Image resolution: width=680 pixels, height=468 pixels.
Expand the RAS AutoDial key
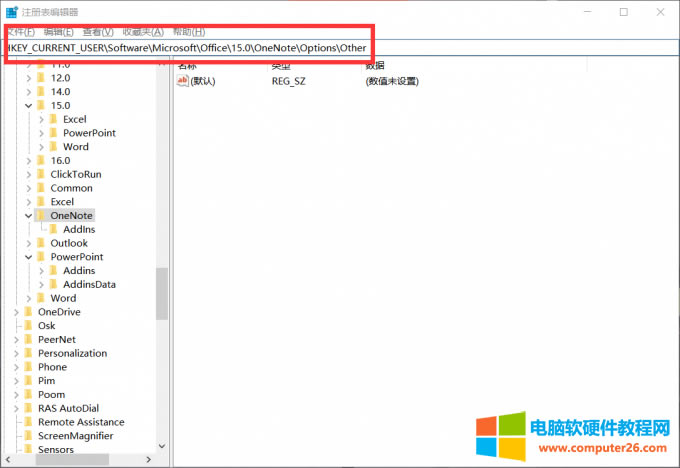coord(16,409)
